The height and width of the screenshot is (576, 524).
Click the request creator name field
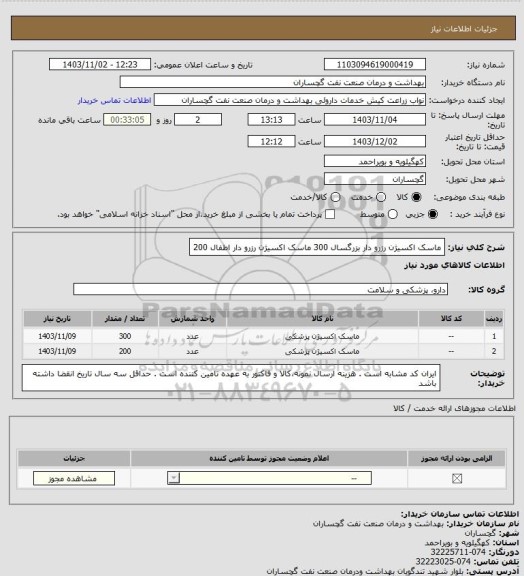pyautogui.click(x=290, y=100)
